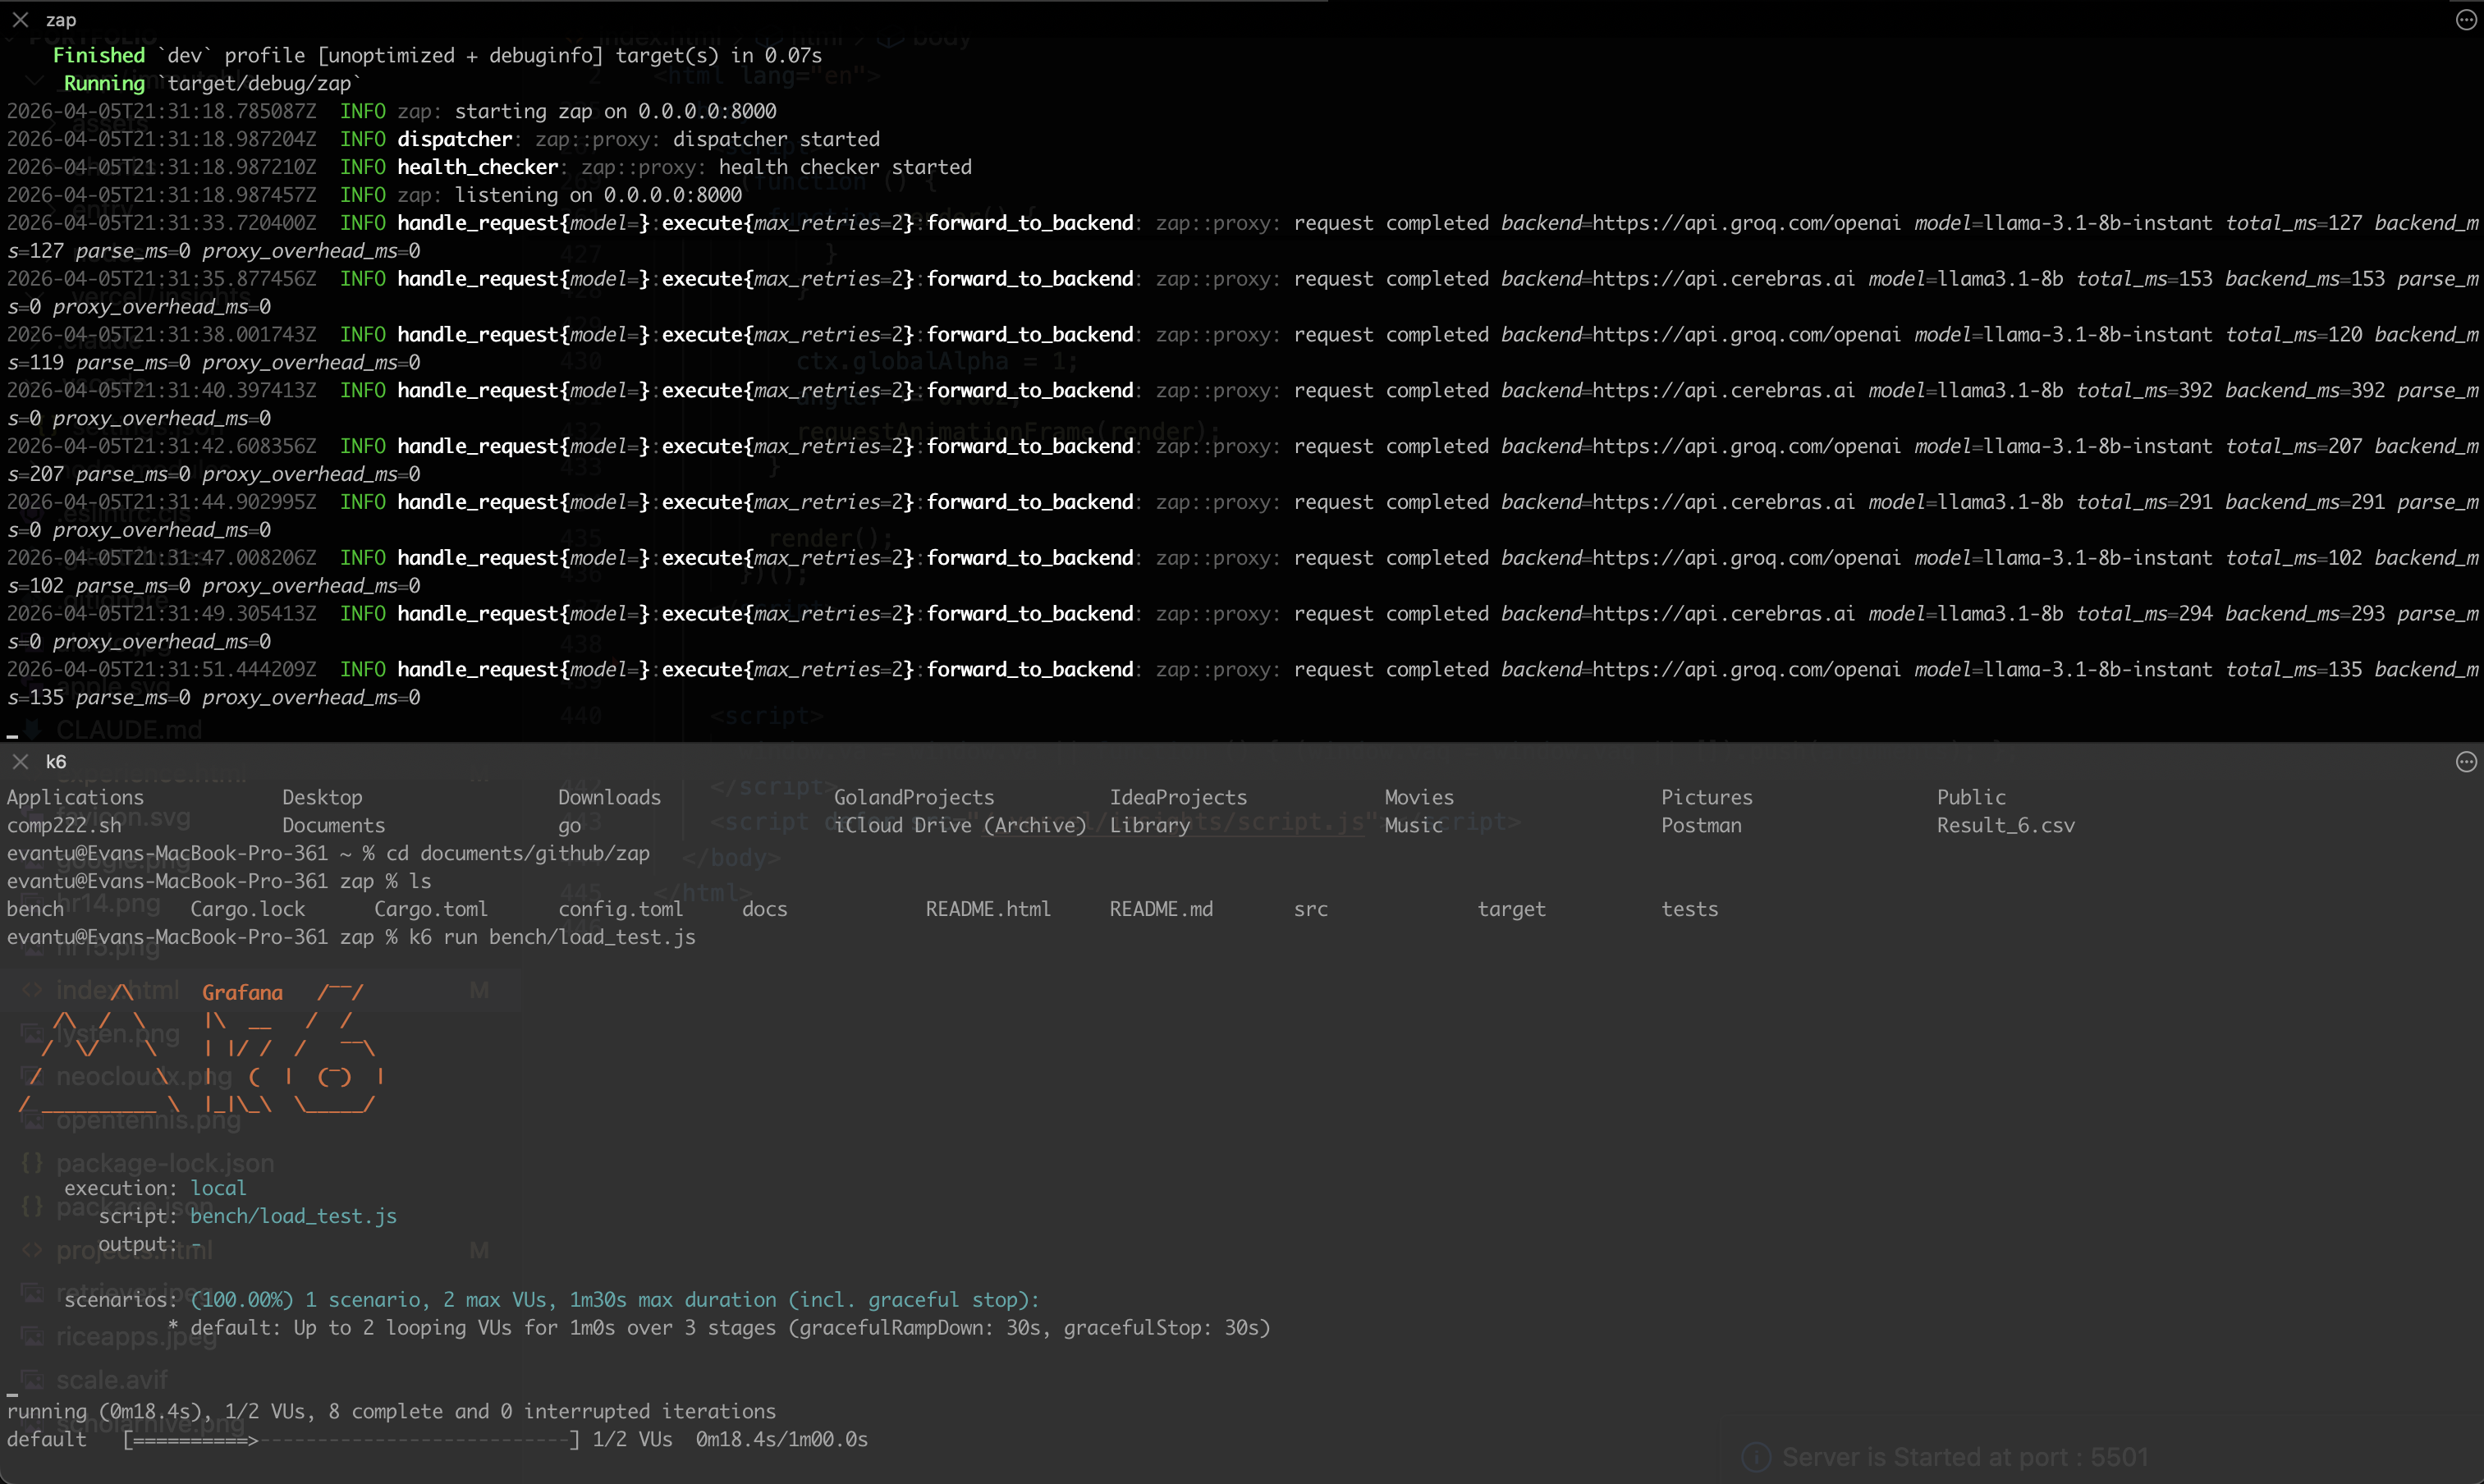
Task: Click the k6 pane title
Action: 56,762
